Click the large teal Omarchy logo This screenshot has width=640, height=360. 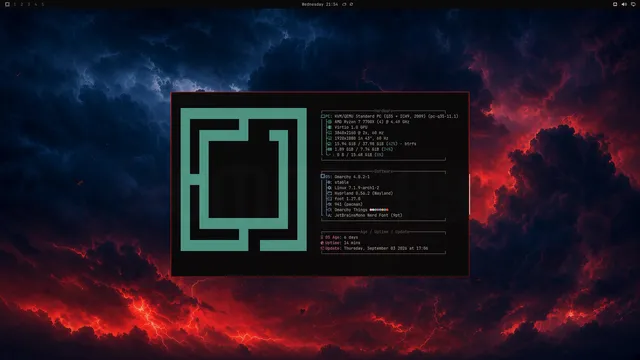(x=244, y=179)
